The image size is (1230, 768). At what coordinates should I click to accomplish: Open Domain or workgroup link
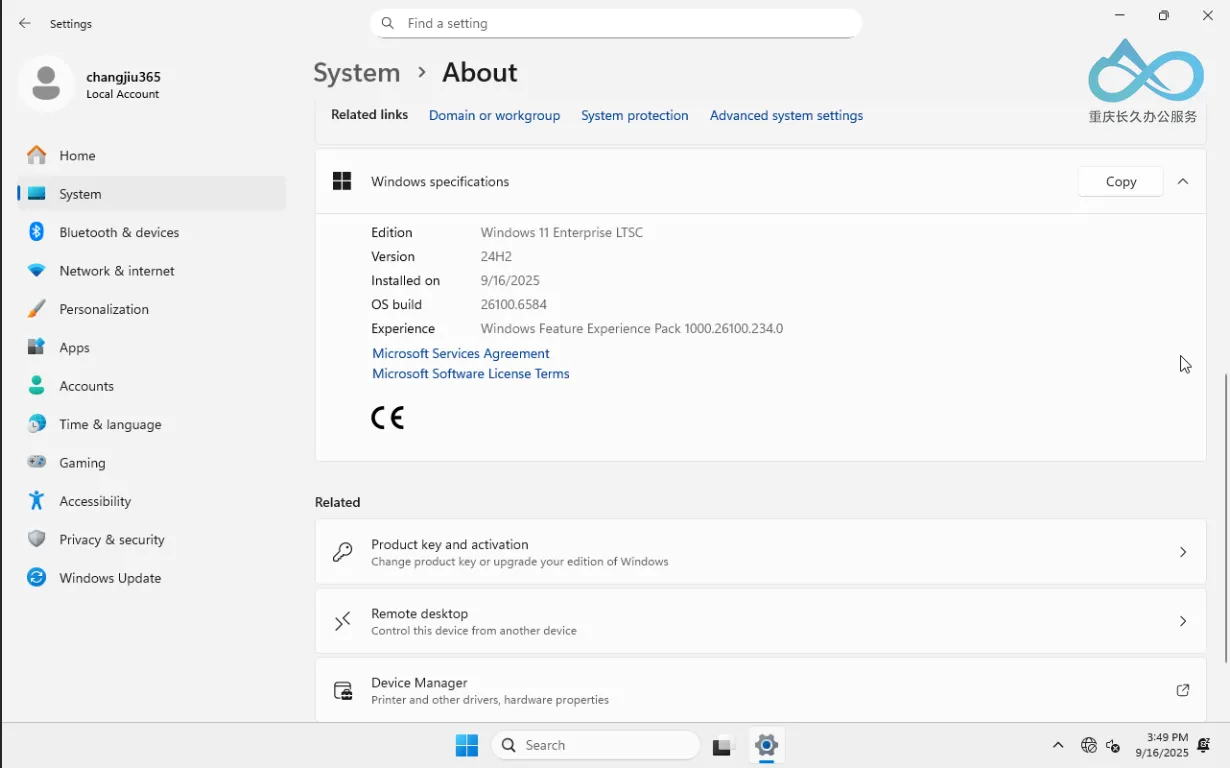[494, 116]
